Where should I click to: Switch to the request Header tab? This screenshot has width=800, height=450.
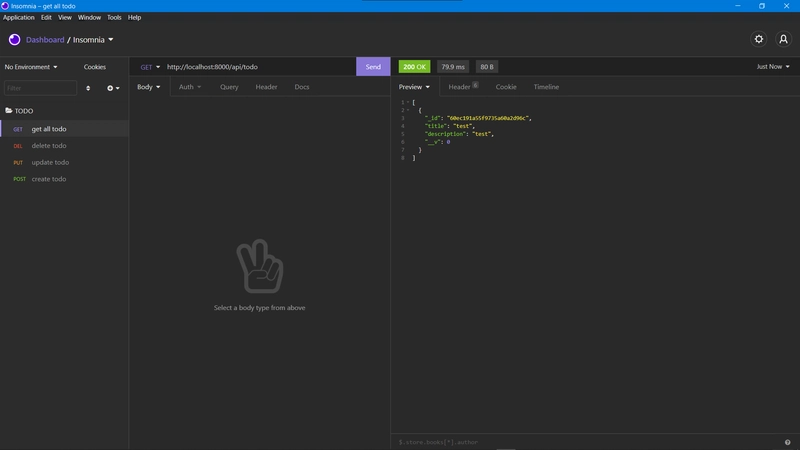tap(266, 87)
